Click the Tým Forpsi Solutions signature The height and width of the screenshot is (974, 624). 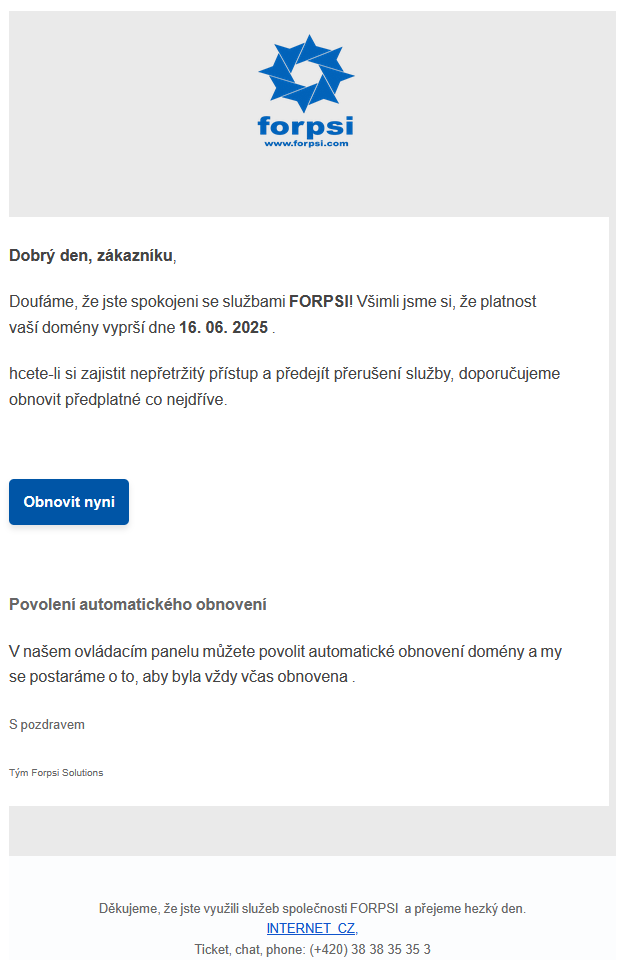(56, 773)
